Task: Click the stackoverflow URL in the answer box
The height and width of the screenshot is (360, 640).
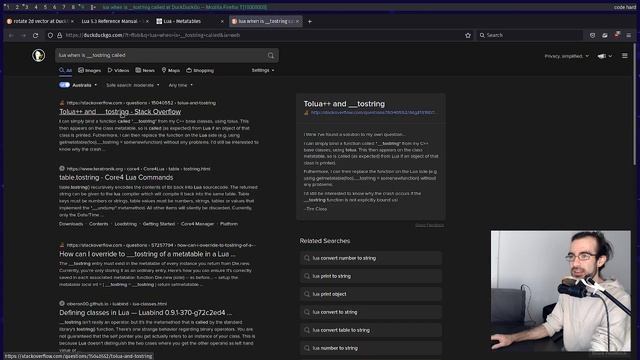Action: pyautogui.click(x=373, y=113)
